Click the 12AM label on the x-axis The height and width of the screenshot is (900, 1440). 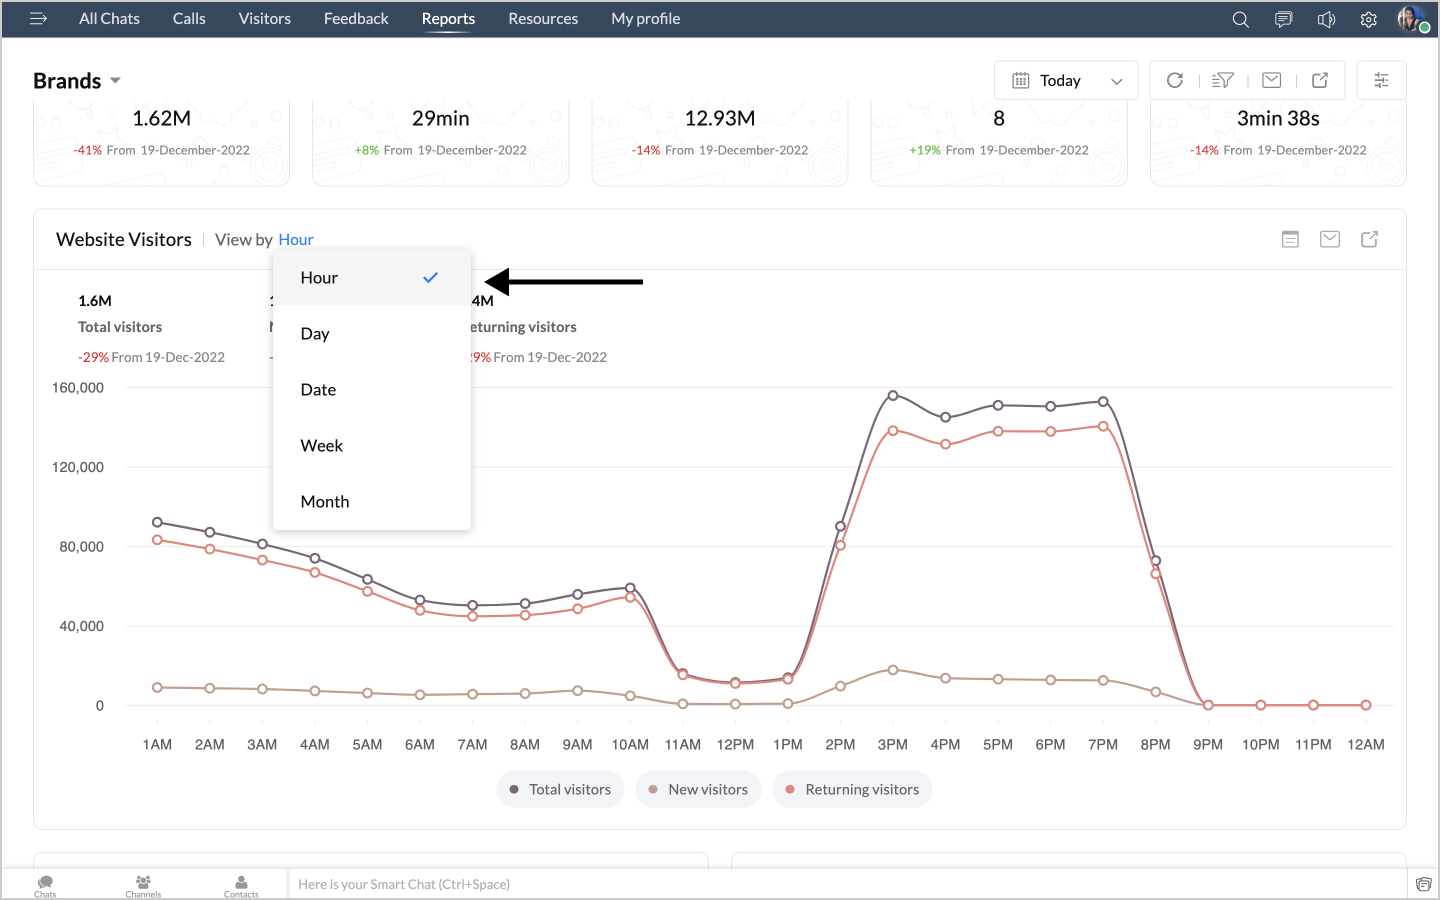[1366, 745]
